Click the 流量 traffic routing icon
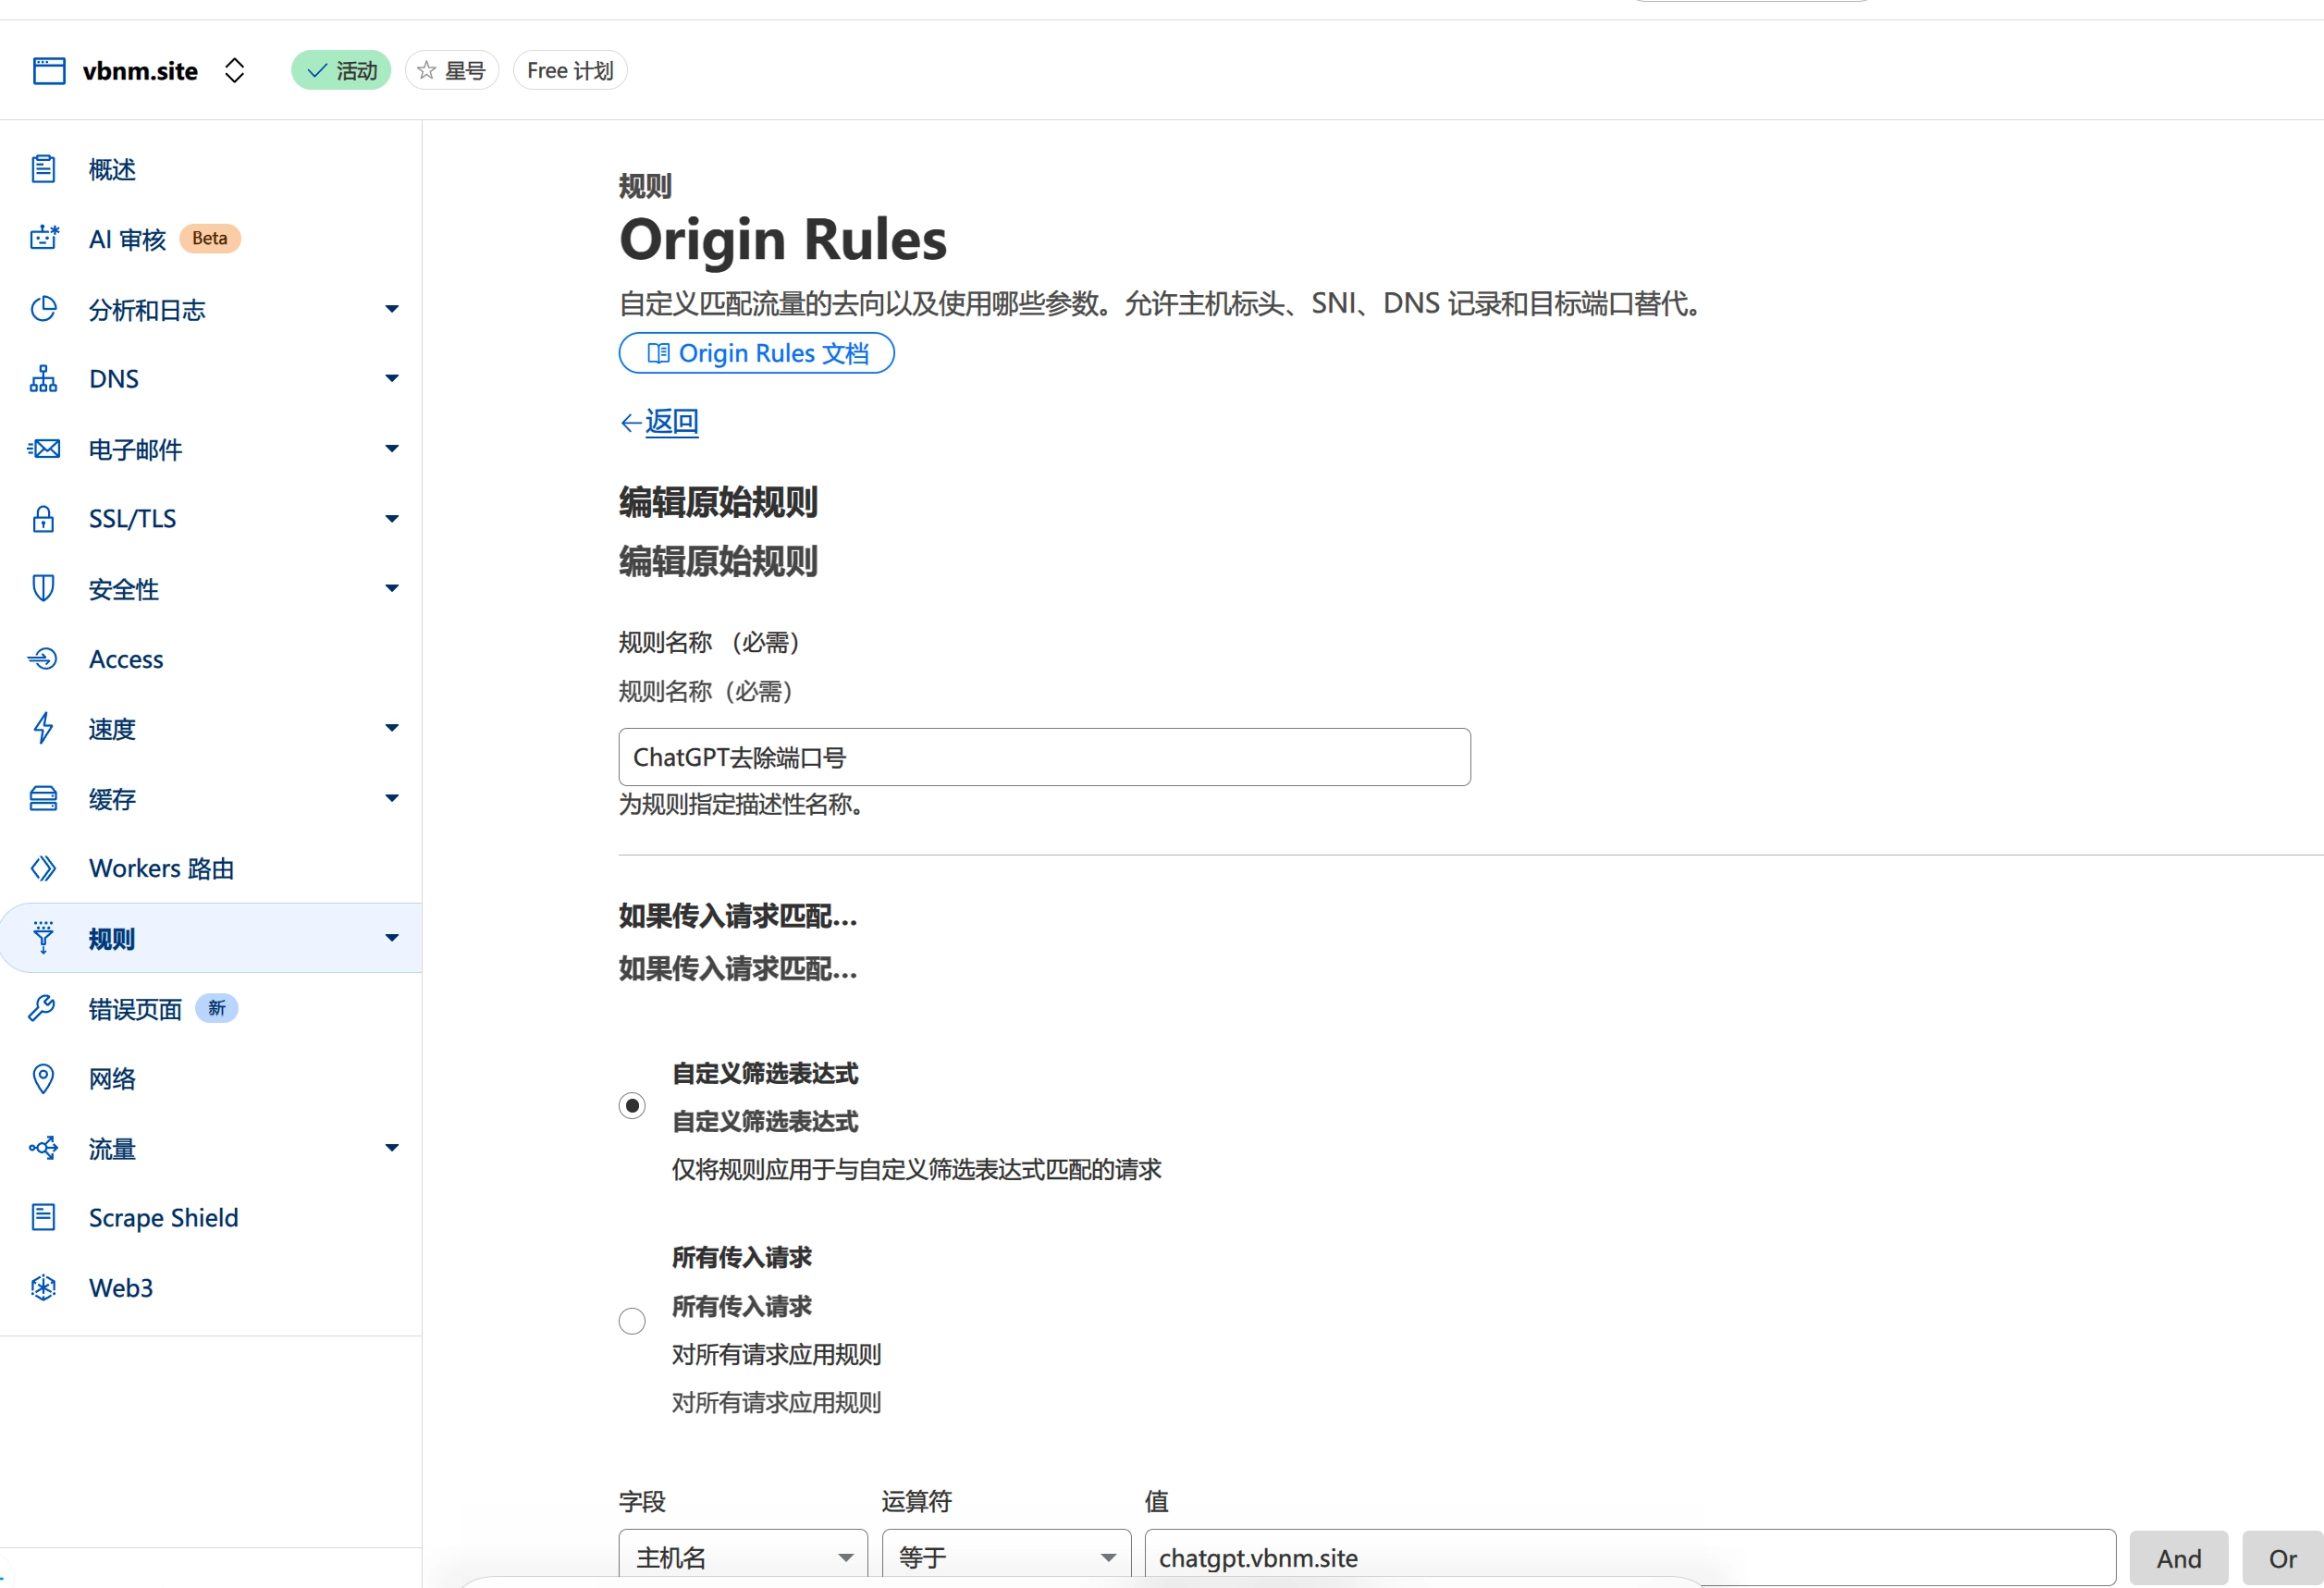2324x1588 pixels. pyautogui.click(x=43, y=1148)
